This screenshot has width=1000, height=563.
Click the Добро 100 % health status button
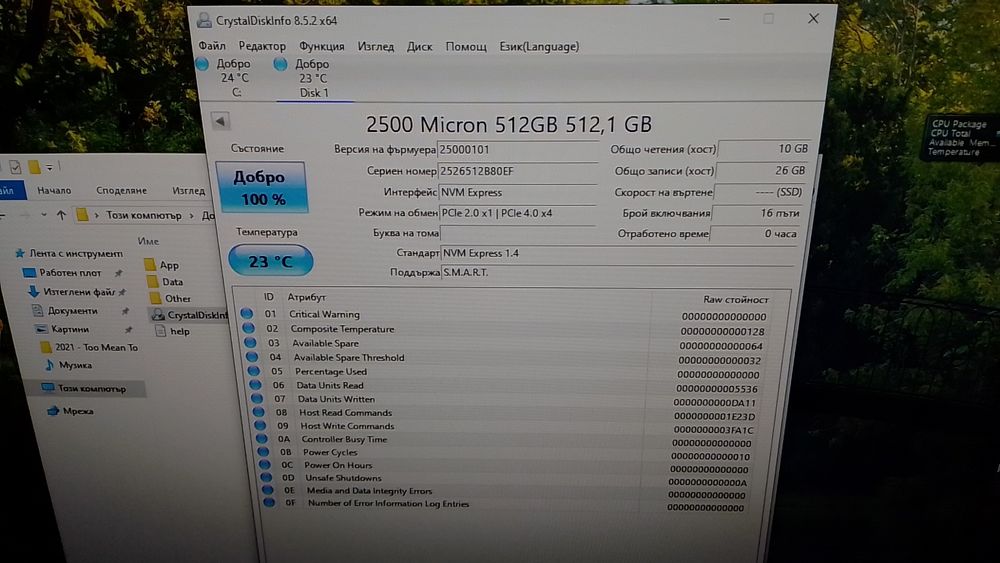tap(261, 187)
